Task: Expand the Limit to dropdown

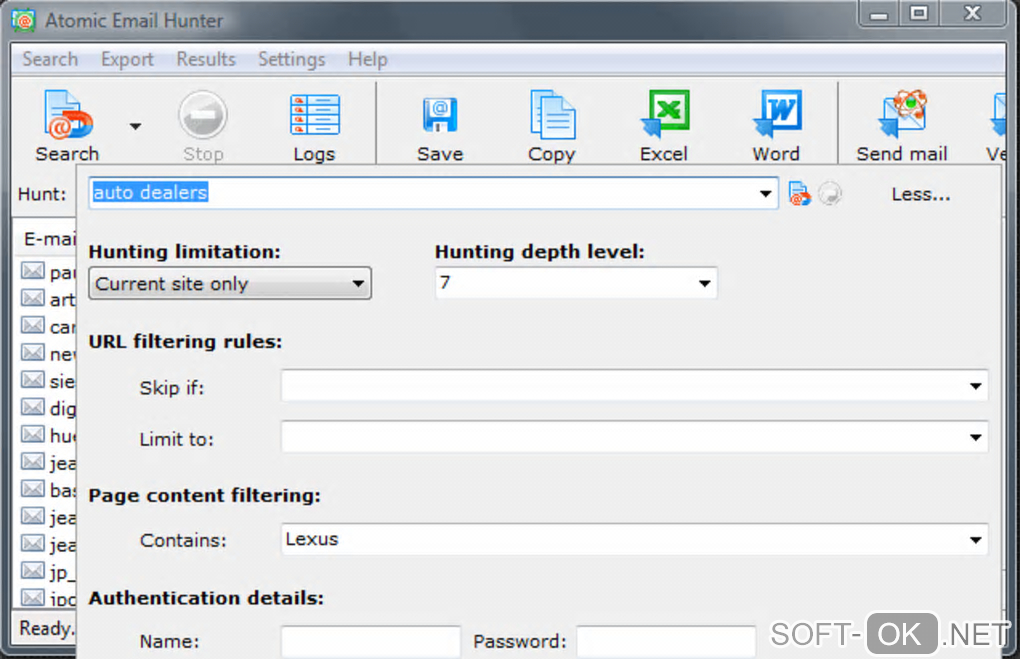Action: point(975,437)
